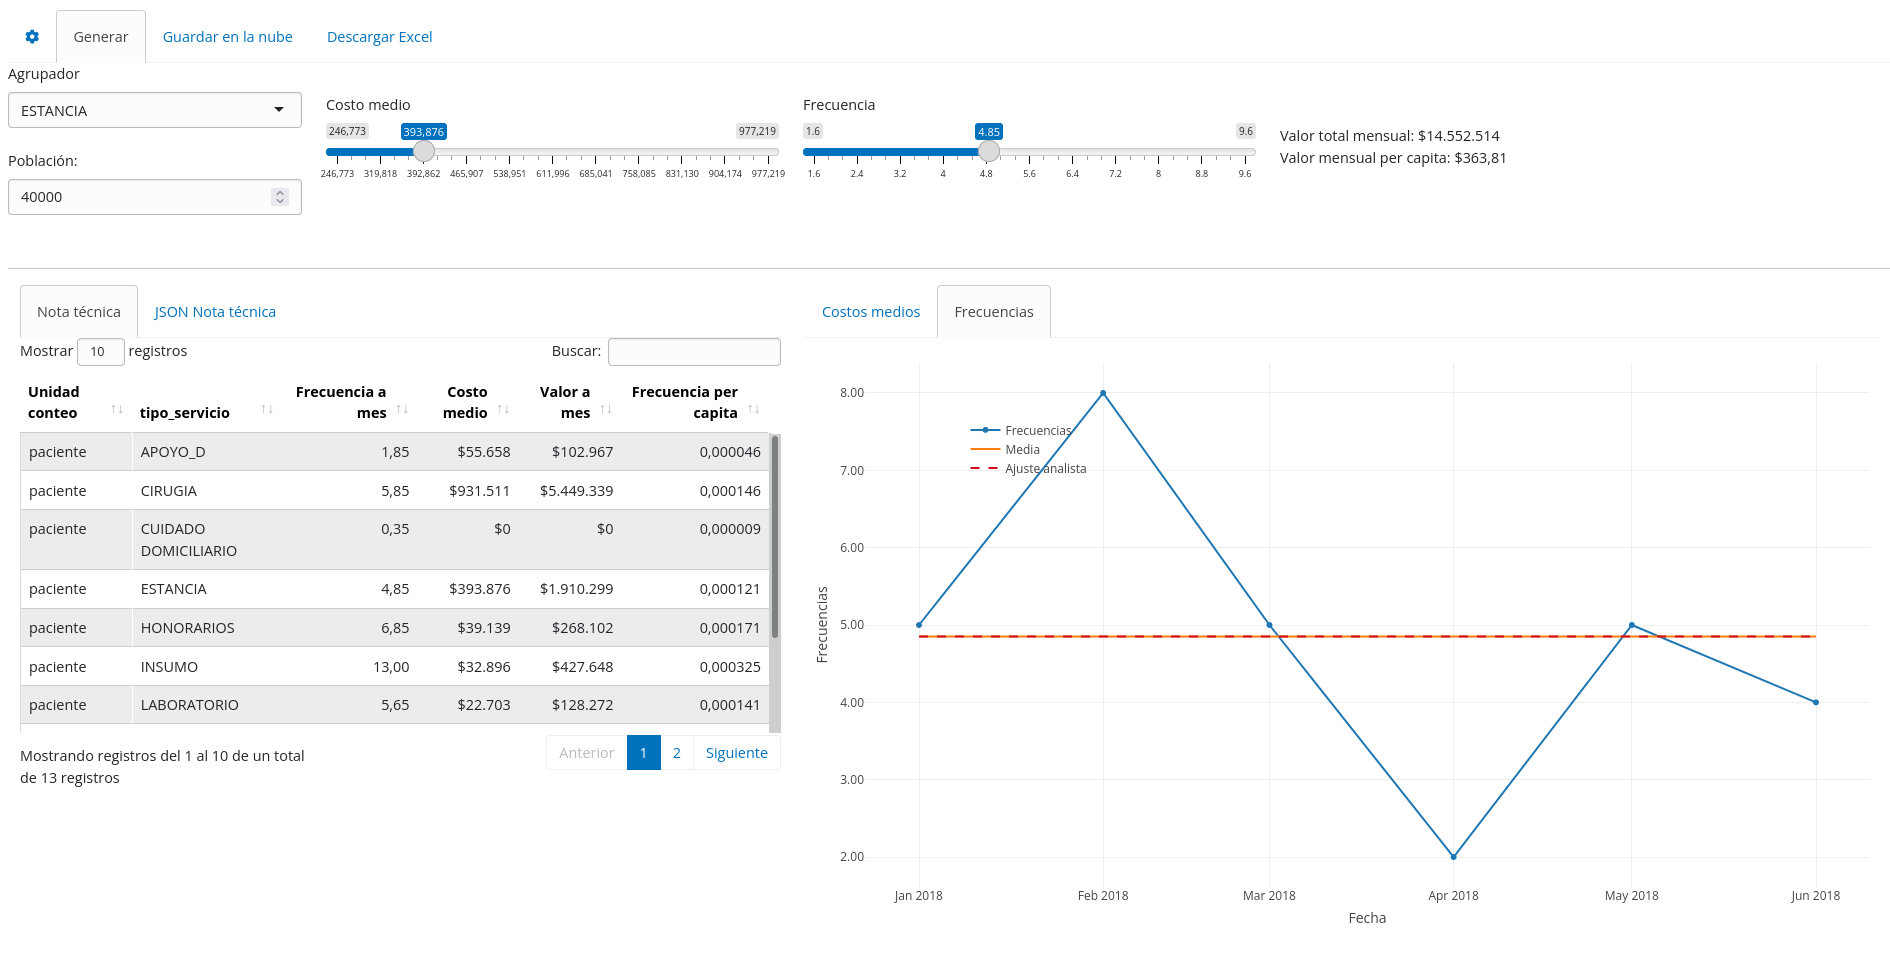The width and height of the screenshot is (1890, 965).
Task: Click the 13,00 frequency cell
Action: click(x=391, y=667)
